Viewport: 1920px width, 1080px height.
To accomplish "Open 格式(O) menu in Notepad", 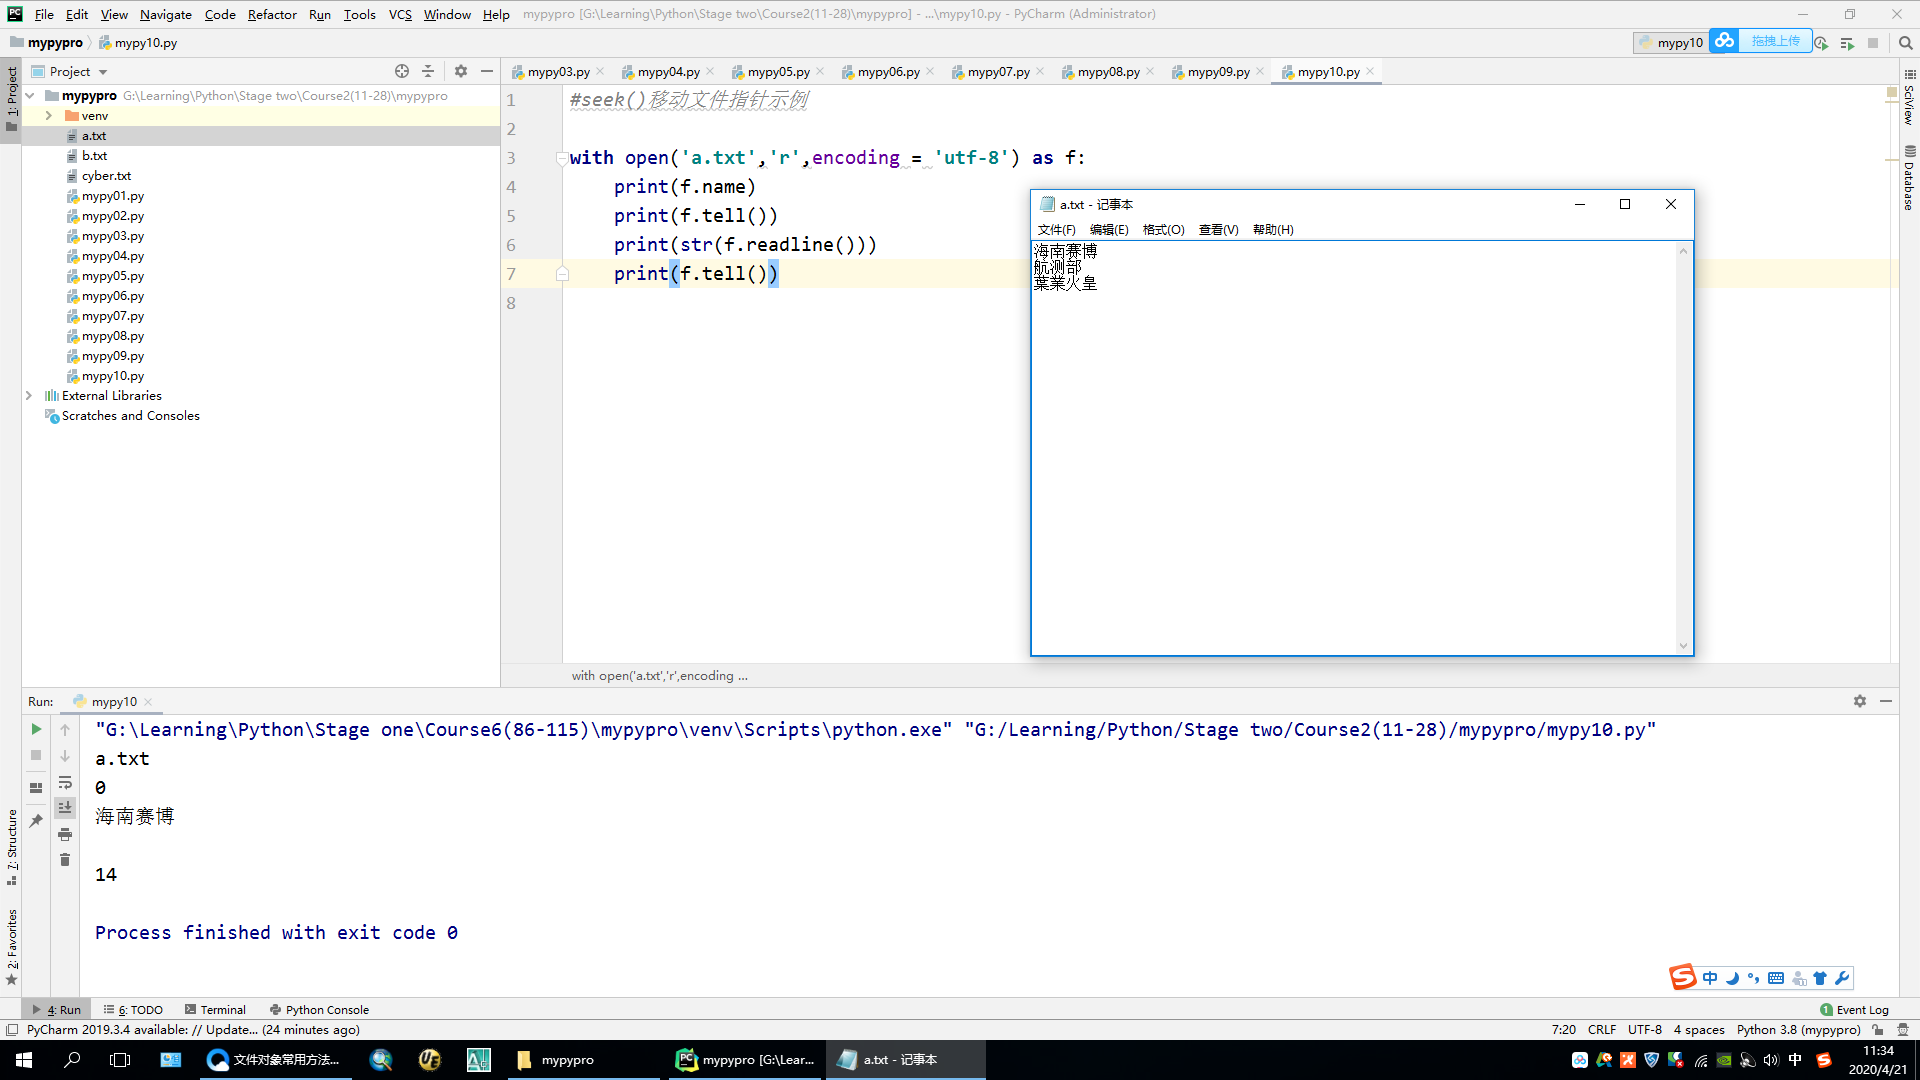I will [x=1163, y=230].
